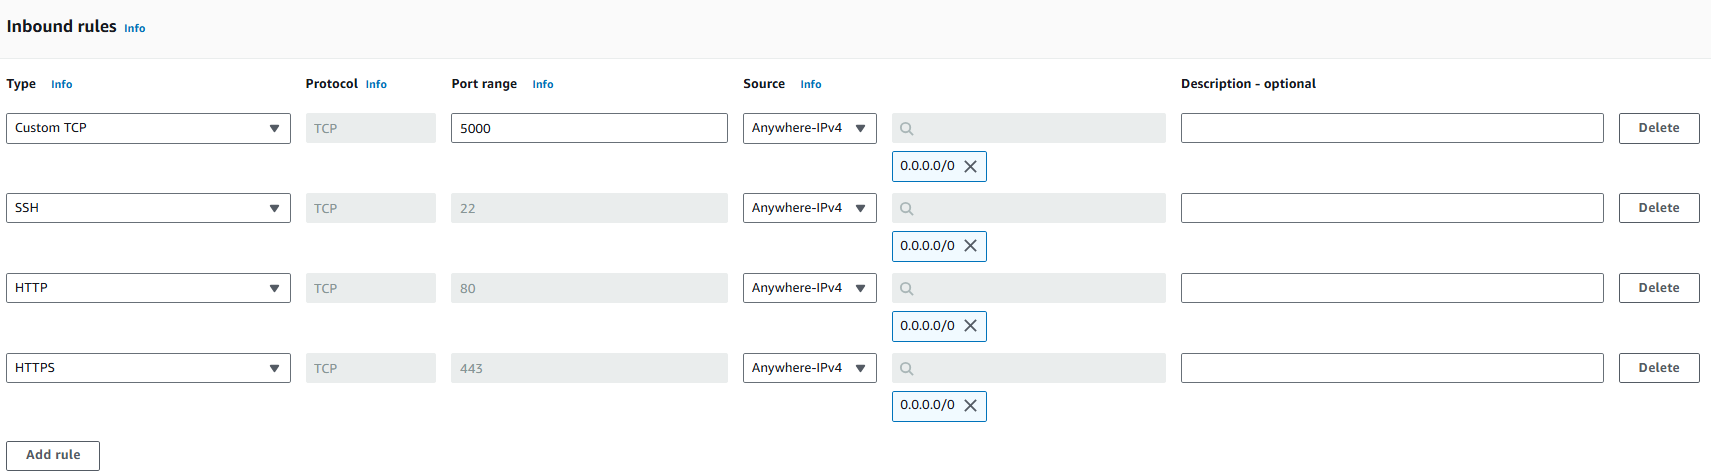Expand the HTTPS type dropdown
1711x476 pixels.
(x=148, y=368)
